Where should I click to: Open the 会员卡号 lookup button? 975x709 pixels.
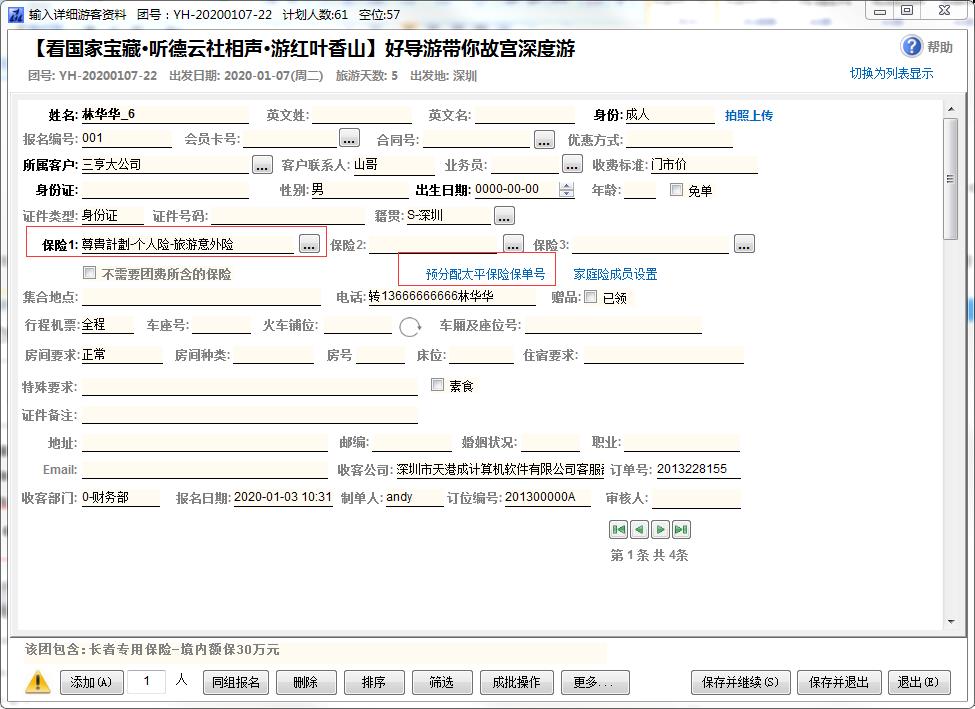349,139
